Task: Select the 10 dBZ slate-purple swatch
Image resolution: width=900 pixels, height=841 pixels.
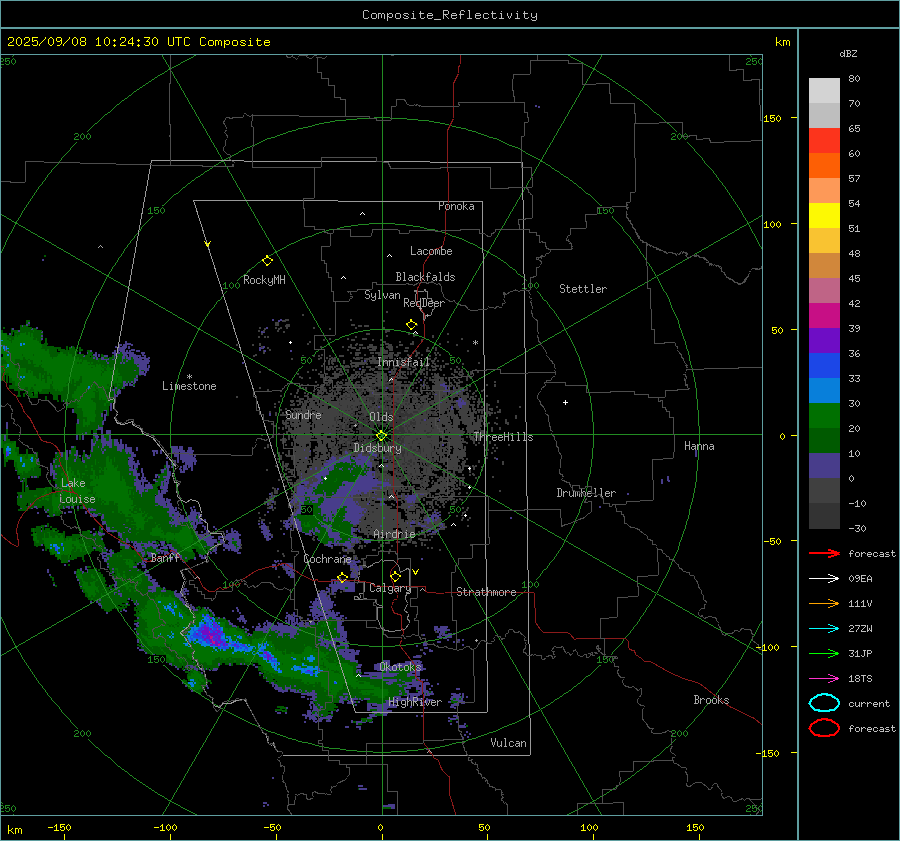Action: pyautogui.click(x=824, y=466)
